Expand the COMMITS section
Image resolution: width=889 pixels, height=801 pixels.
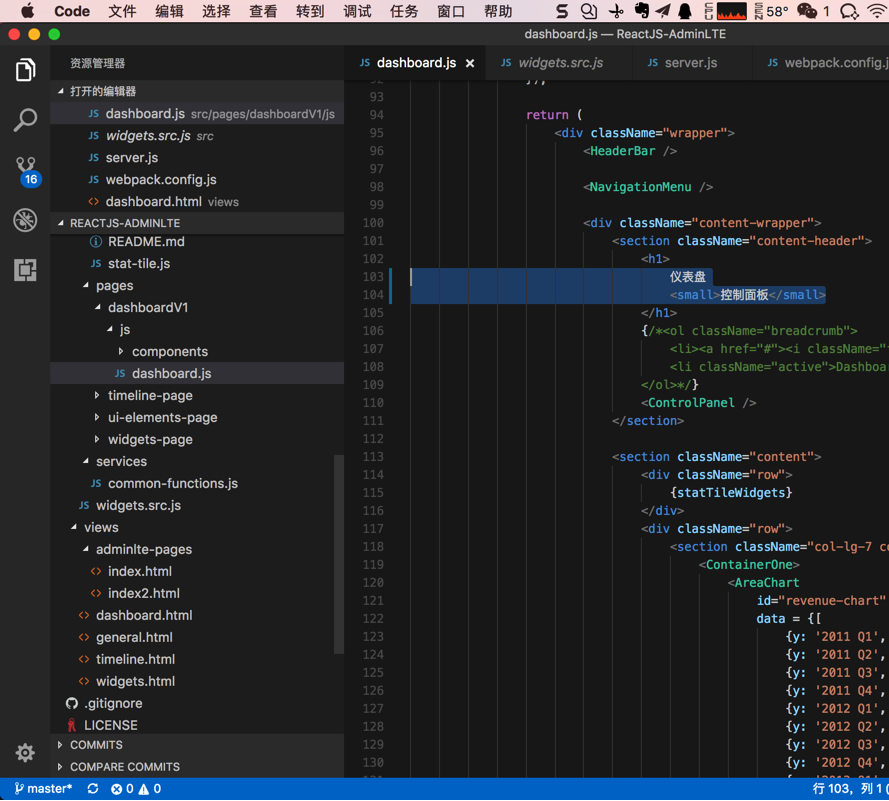click(96, 745)
